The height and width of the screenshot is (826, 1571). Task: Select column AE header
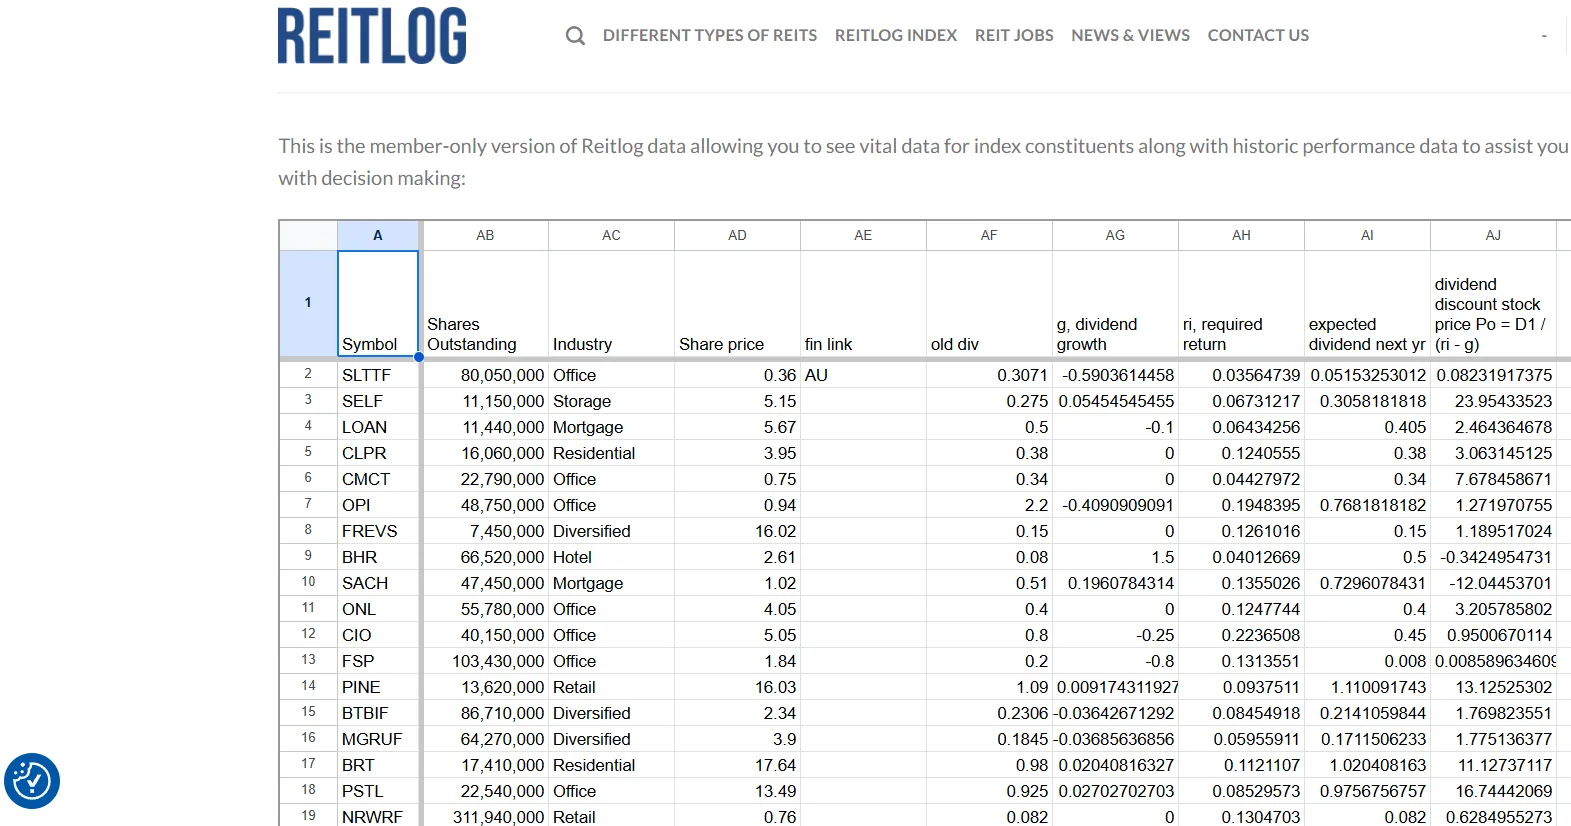[863, 236]
